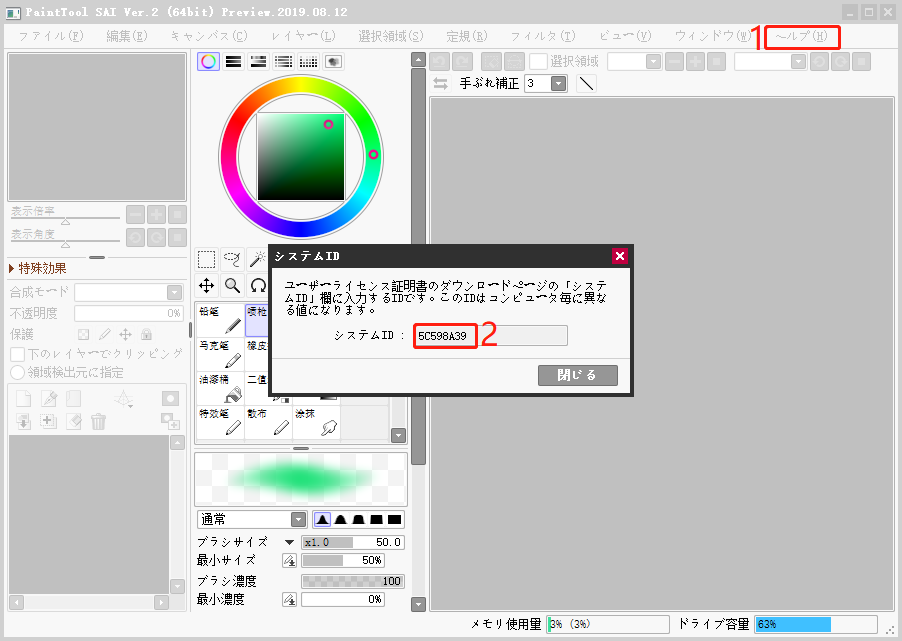The height and width of the screenshot is (641, 902).
Task: Show the swatches grid panel icon
Action: pos(308,62)
